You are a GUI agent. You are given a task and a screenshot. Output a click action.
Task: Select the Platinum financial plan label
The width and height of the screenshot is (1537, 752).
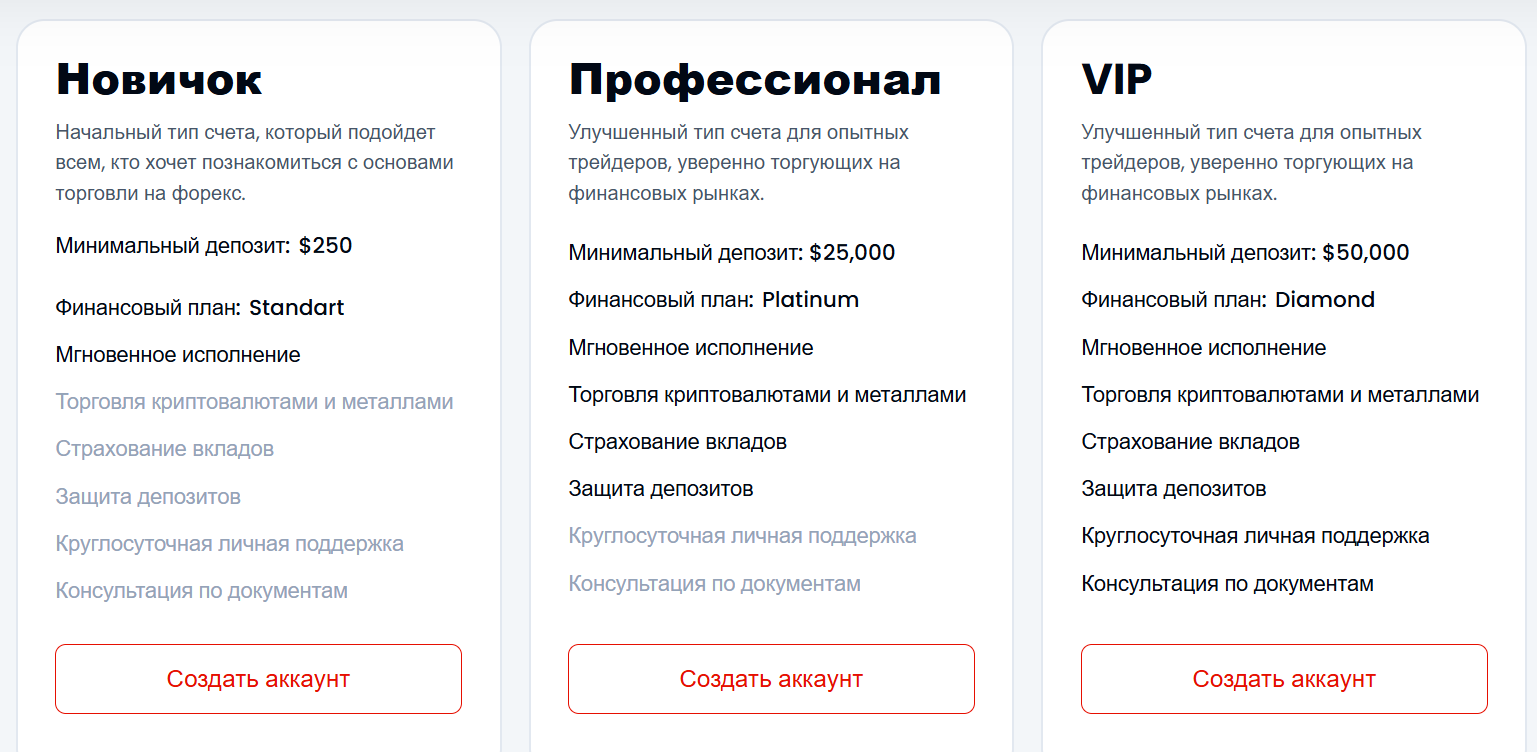[x=810, y=300]
